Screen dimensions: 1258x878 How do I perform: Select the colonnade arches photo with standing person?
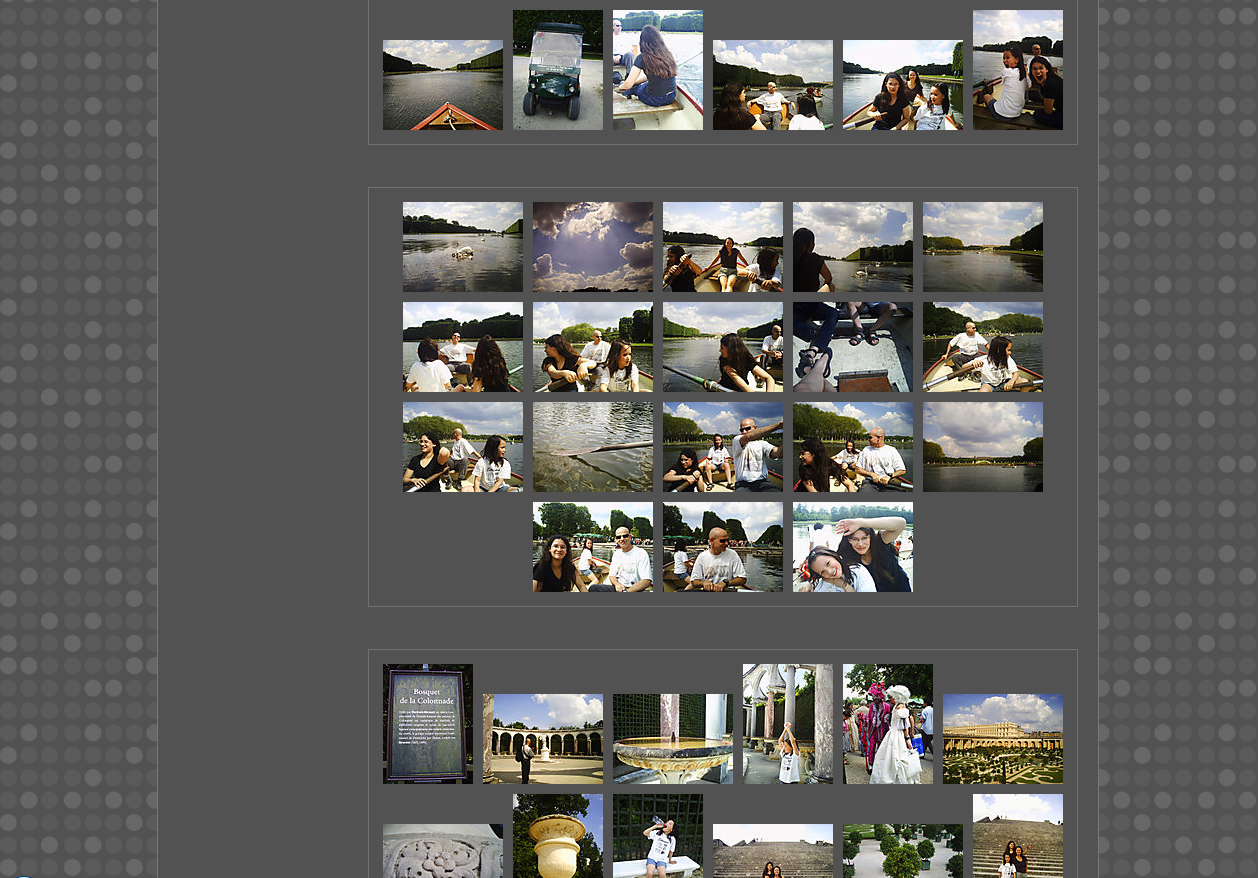(542, 739)
